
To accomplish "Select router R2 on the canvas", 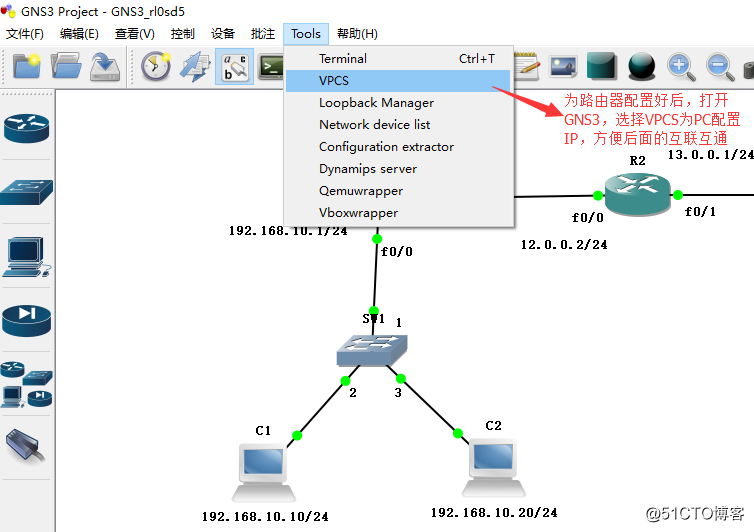I will 637,193.
